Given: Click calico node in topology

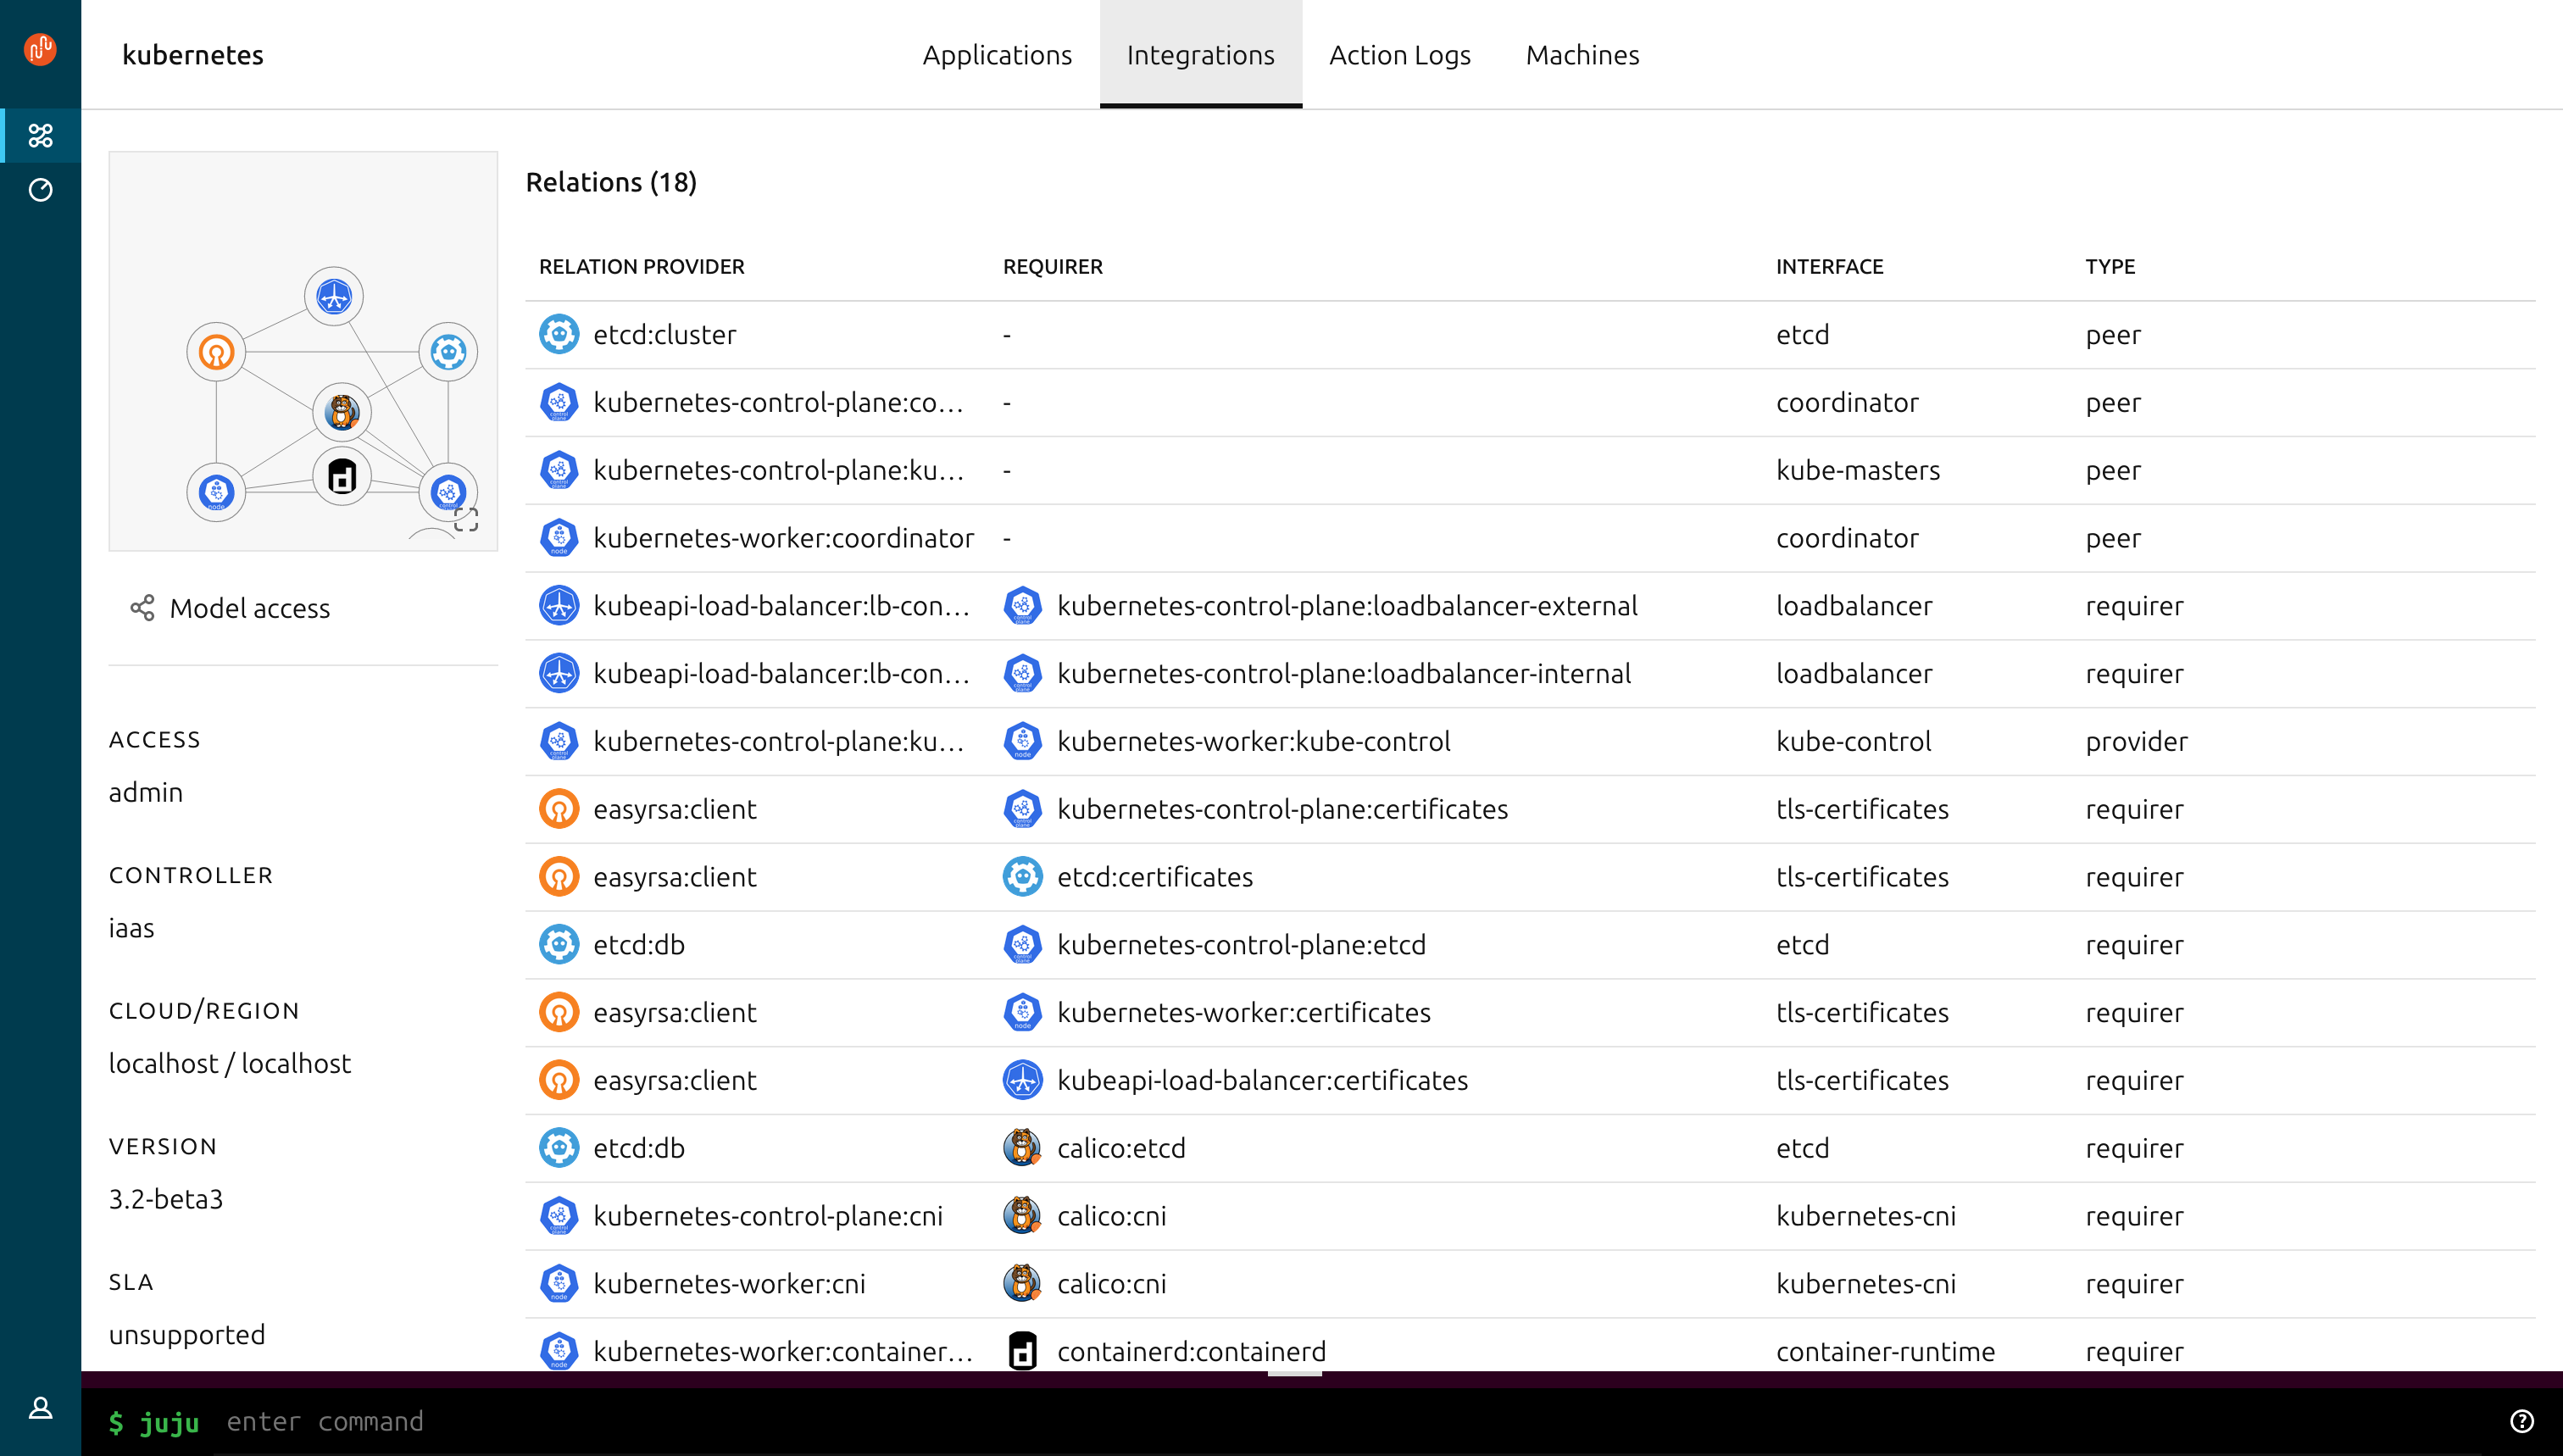Looking at the screenshot, I should click(342, 412).
